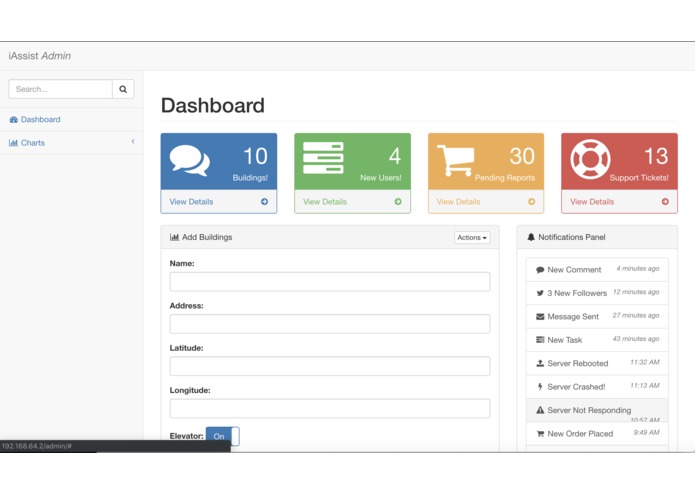Image resolution: width=695 pixels, height=494 pixels.
Task: Select the Server Not Responding notification text
Action: [589, 410]
